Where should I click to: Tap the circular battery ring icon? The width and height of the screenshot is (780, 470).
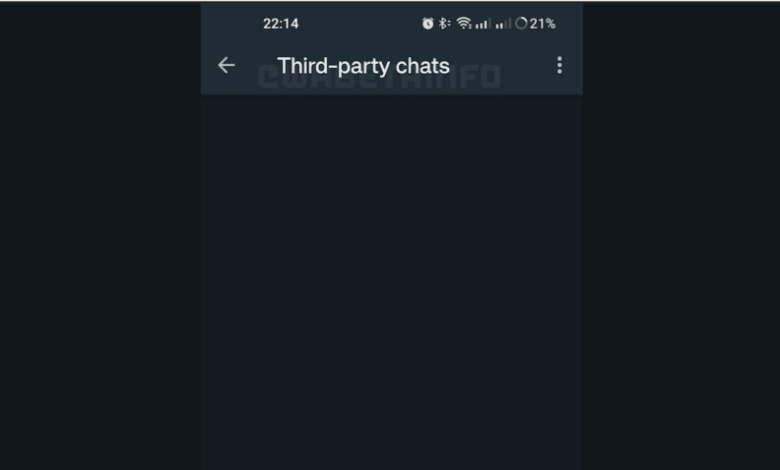coord(521,23)
